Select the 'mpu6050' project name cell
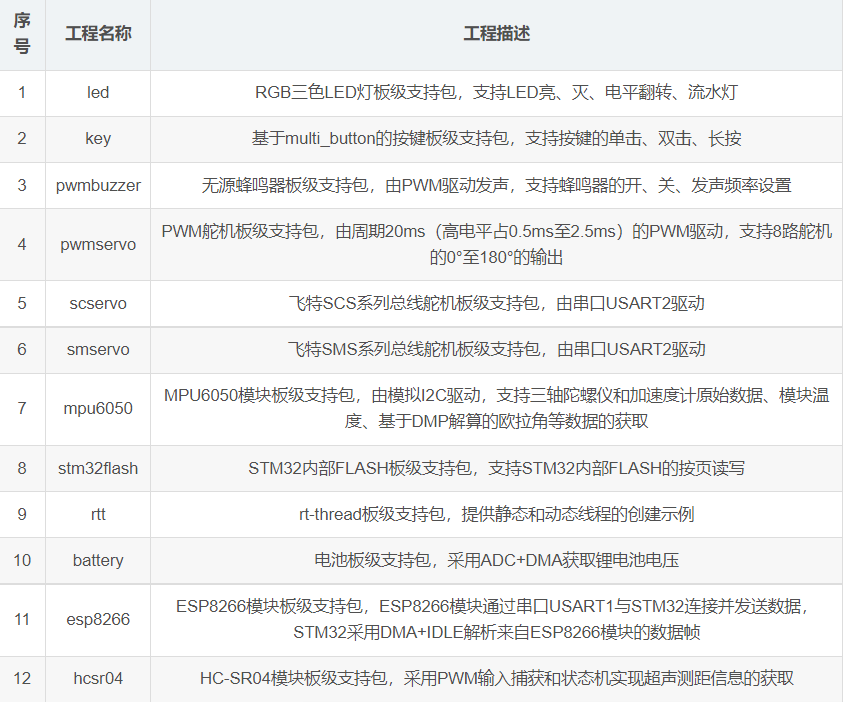 [x=98, y=409]
